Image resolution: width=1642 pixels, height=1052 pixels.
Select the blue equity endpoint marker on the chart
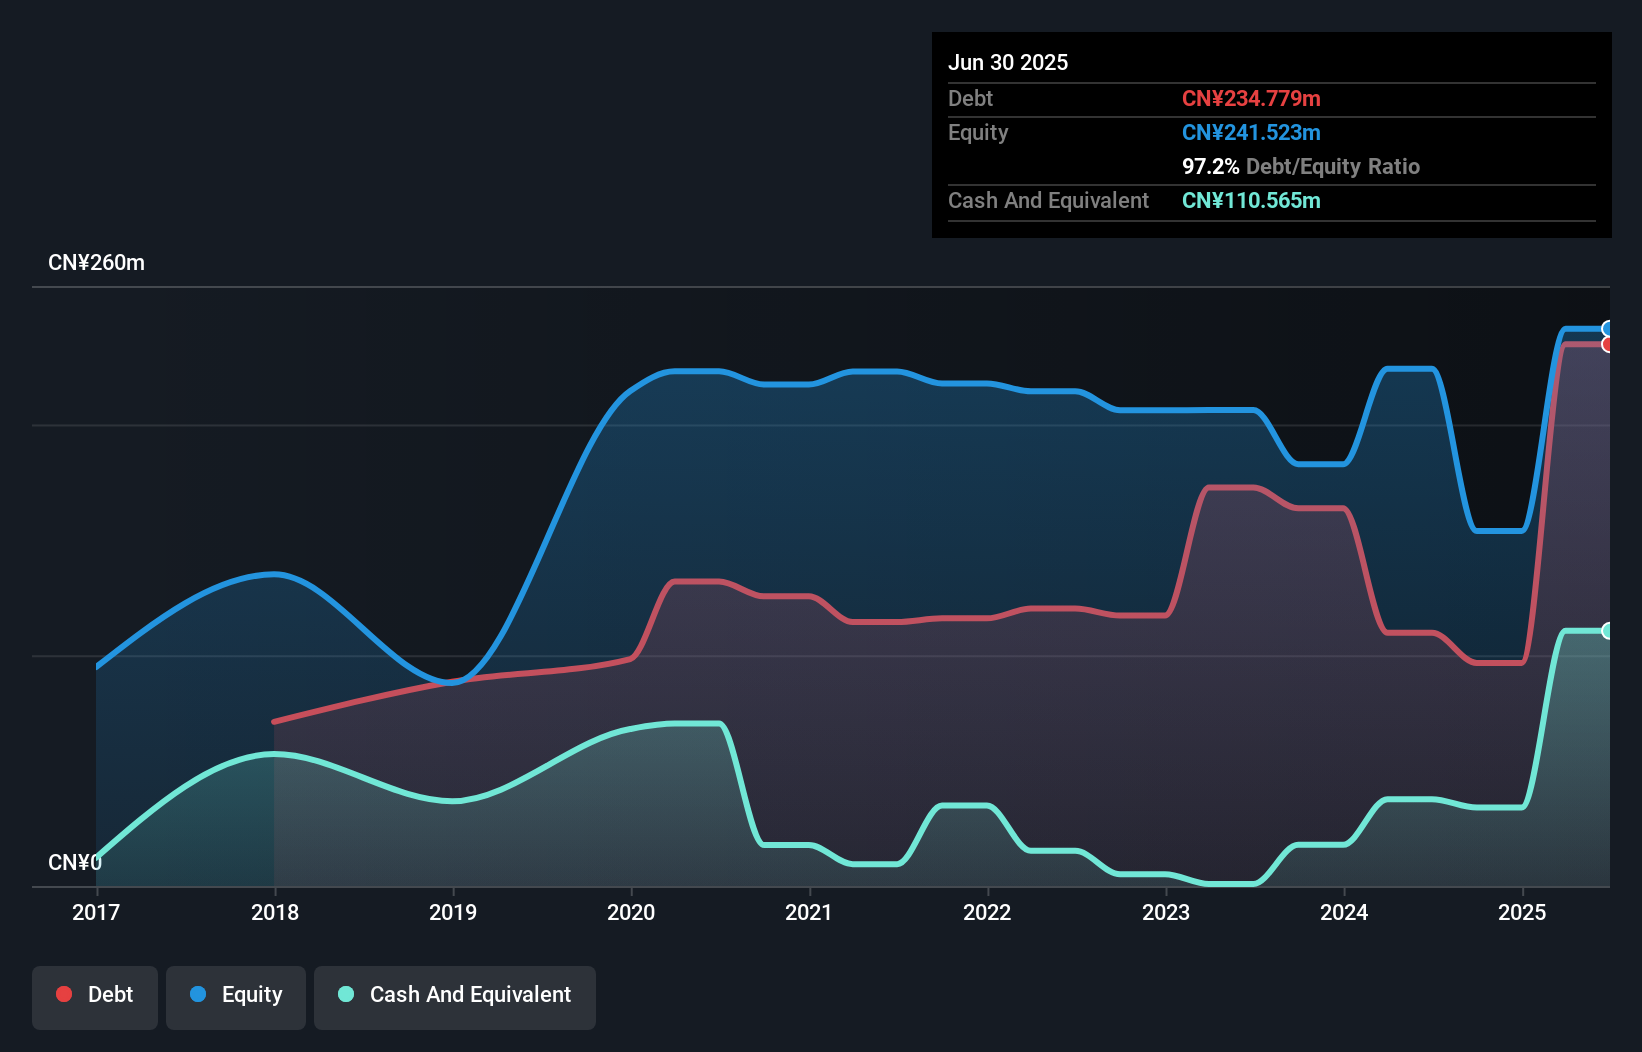(1608, 329)
